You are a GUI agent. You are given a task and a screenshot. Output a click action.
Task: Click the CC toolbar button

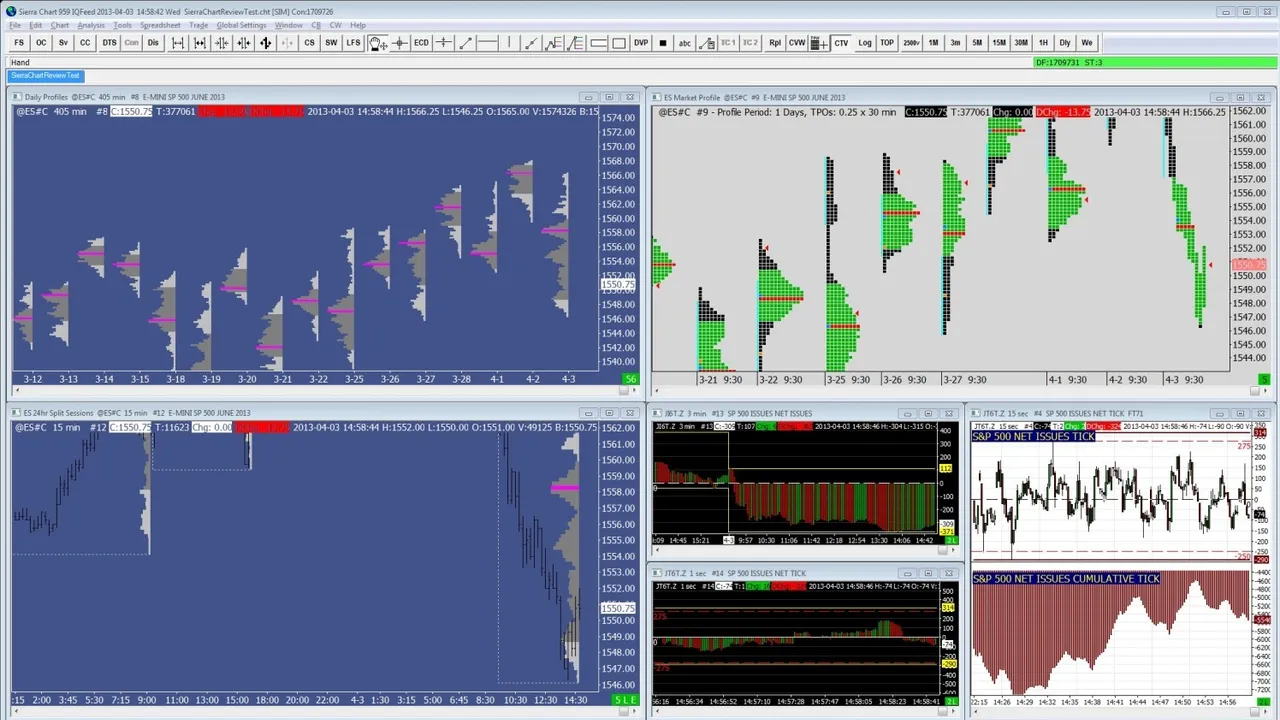(x=85, y=43)
